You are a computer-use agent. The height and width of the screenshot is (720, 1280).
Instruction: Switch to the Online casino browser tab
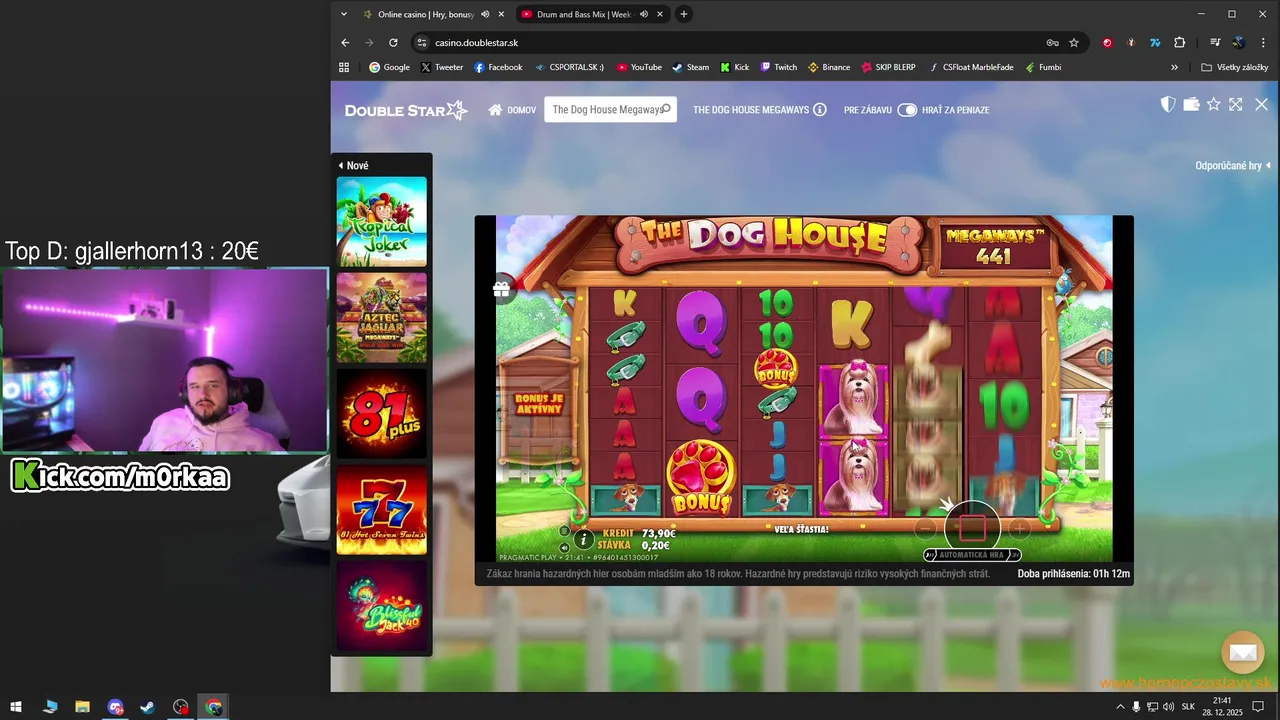click(x=427, y=14)
